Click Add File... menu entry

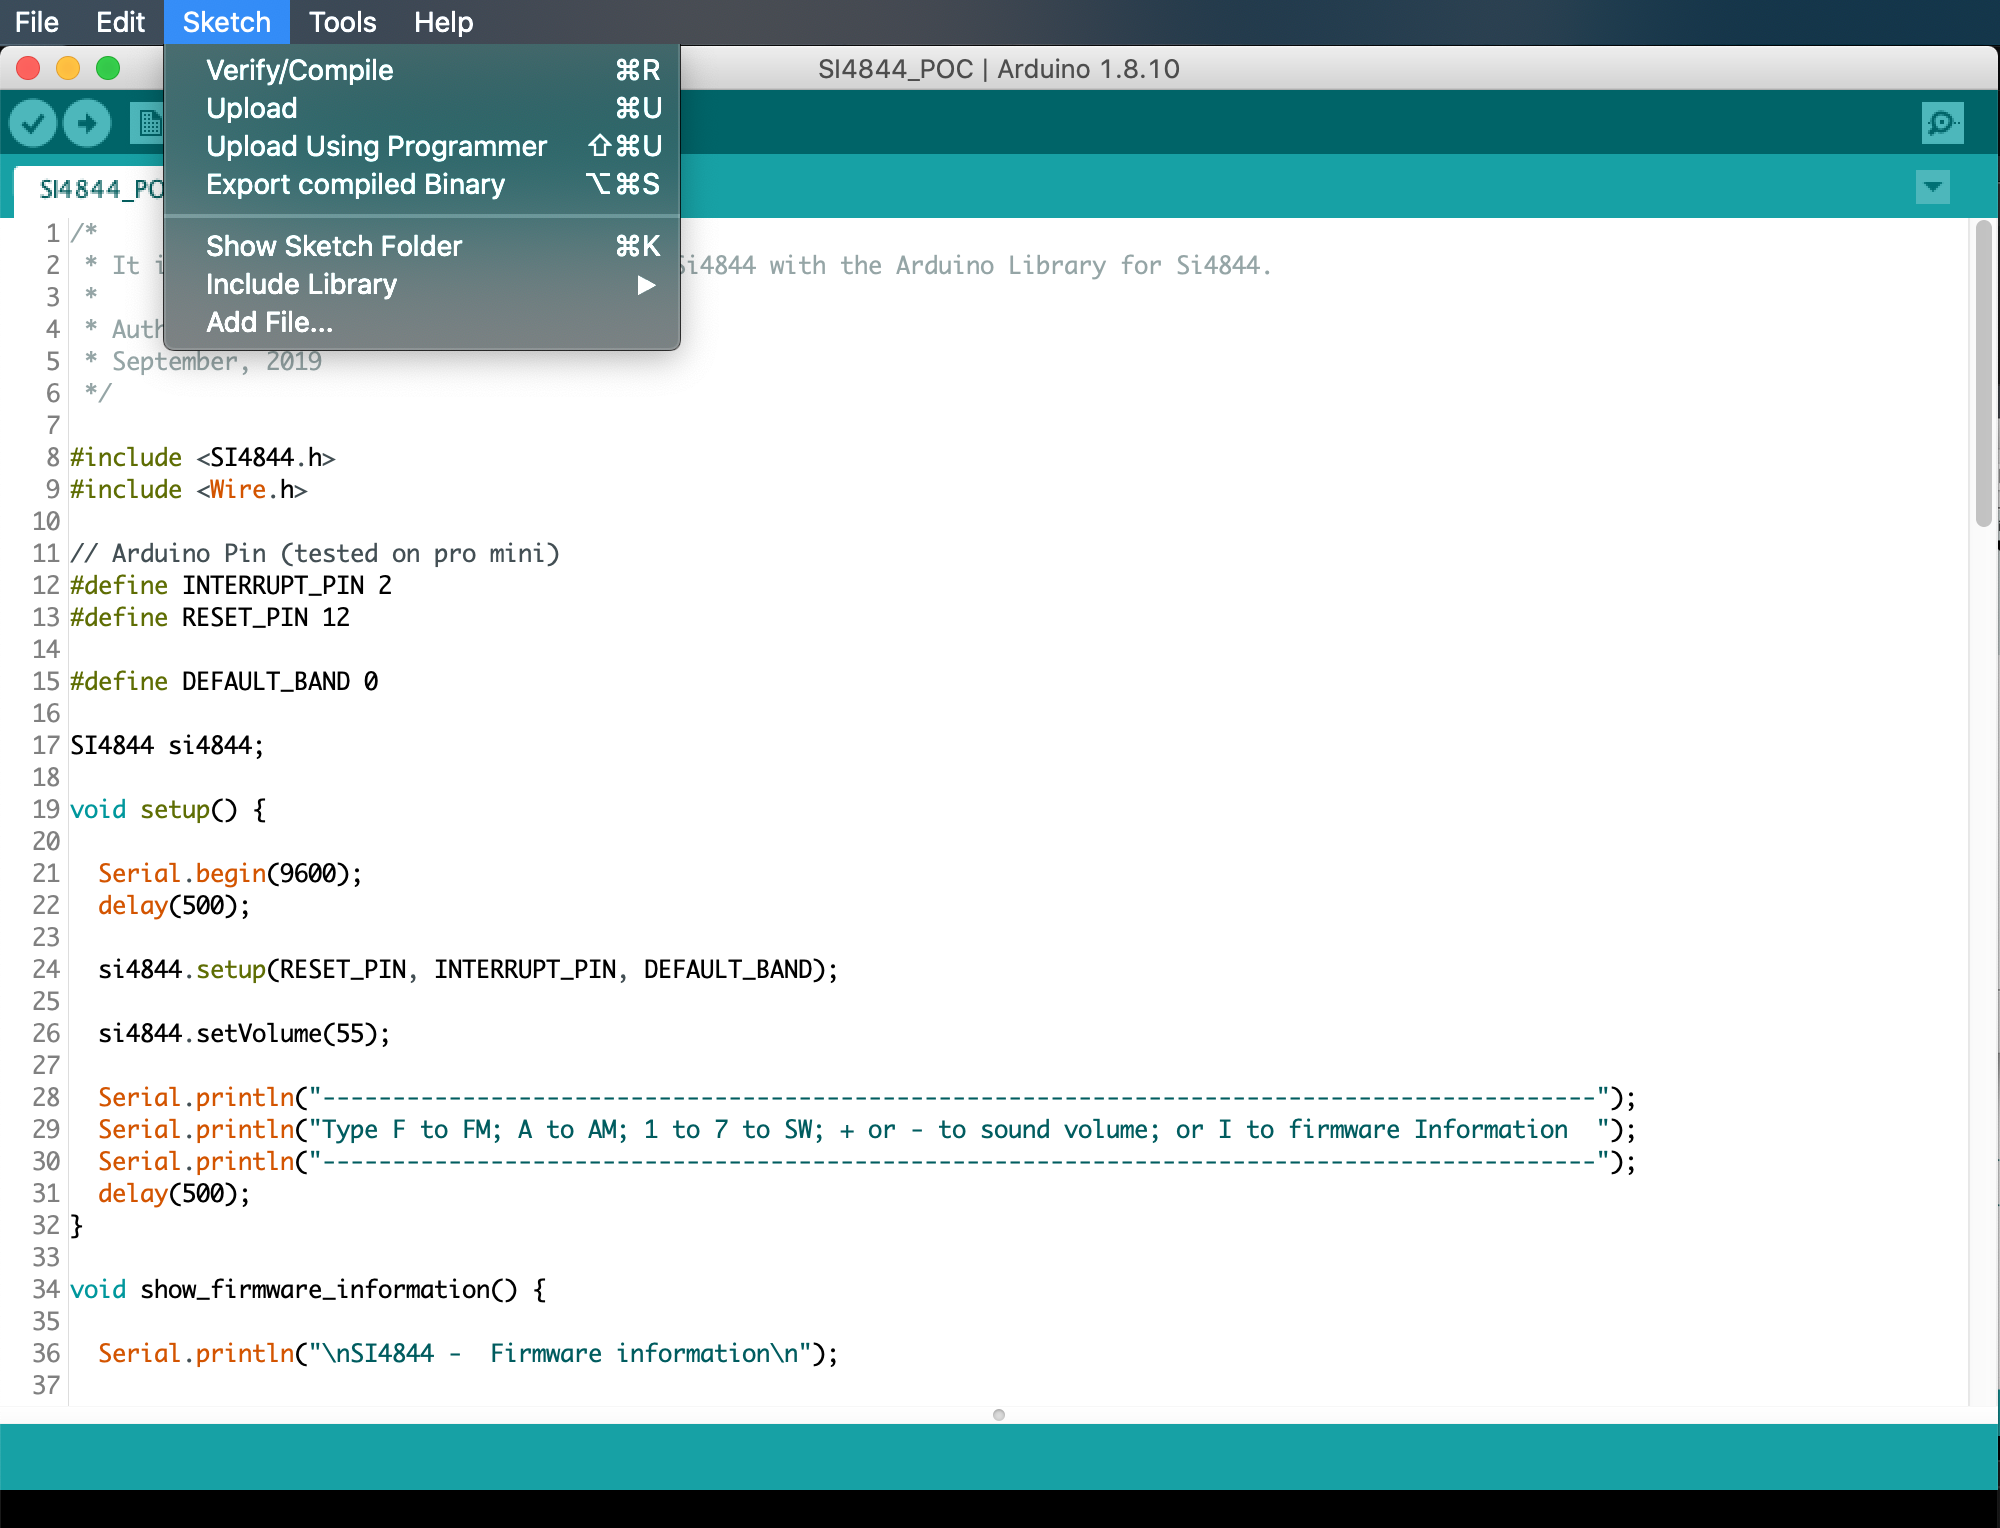[269, 322]
